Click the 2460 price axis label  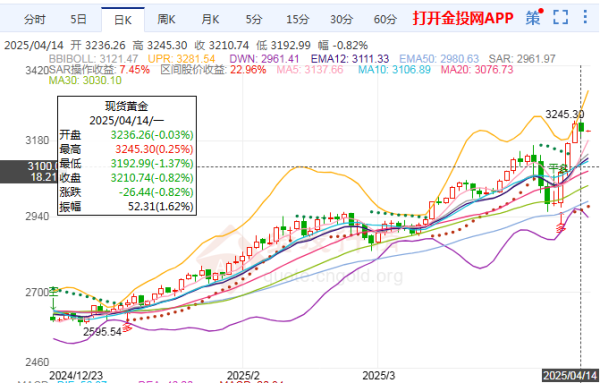pos(38,362)
